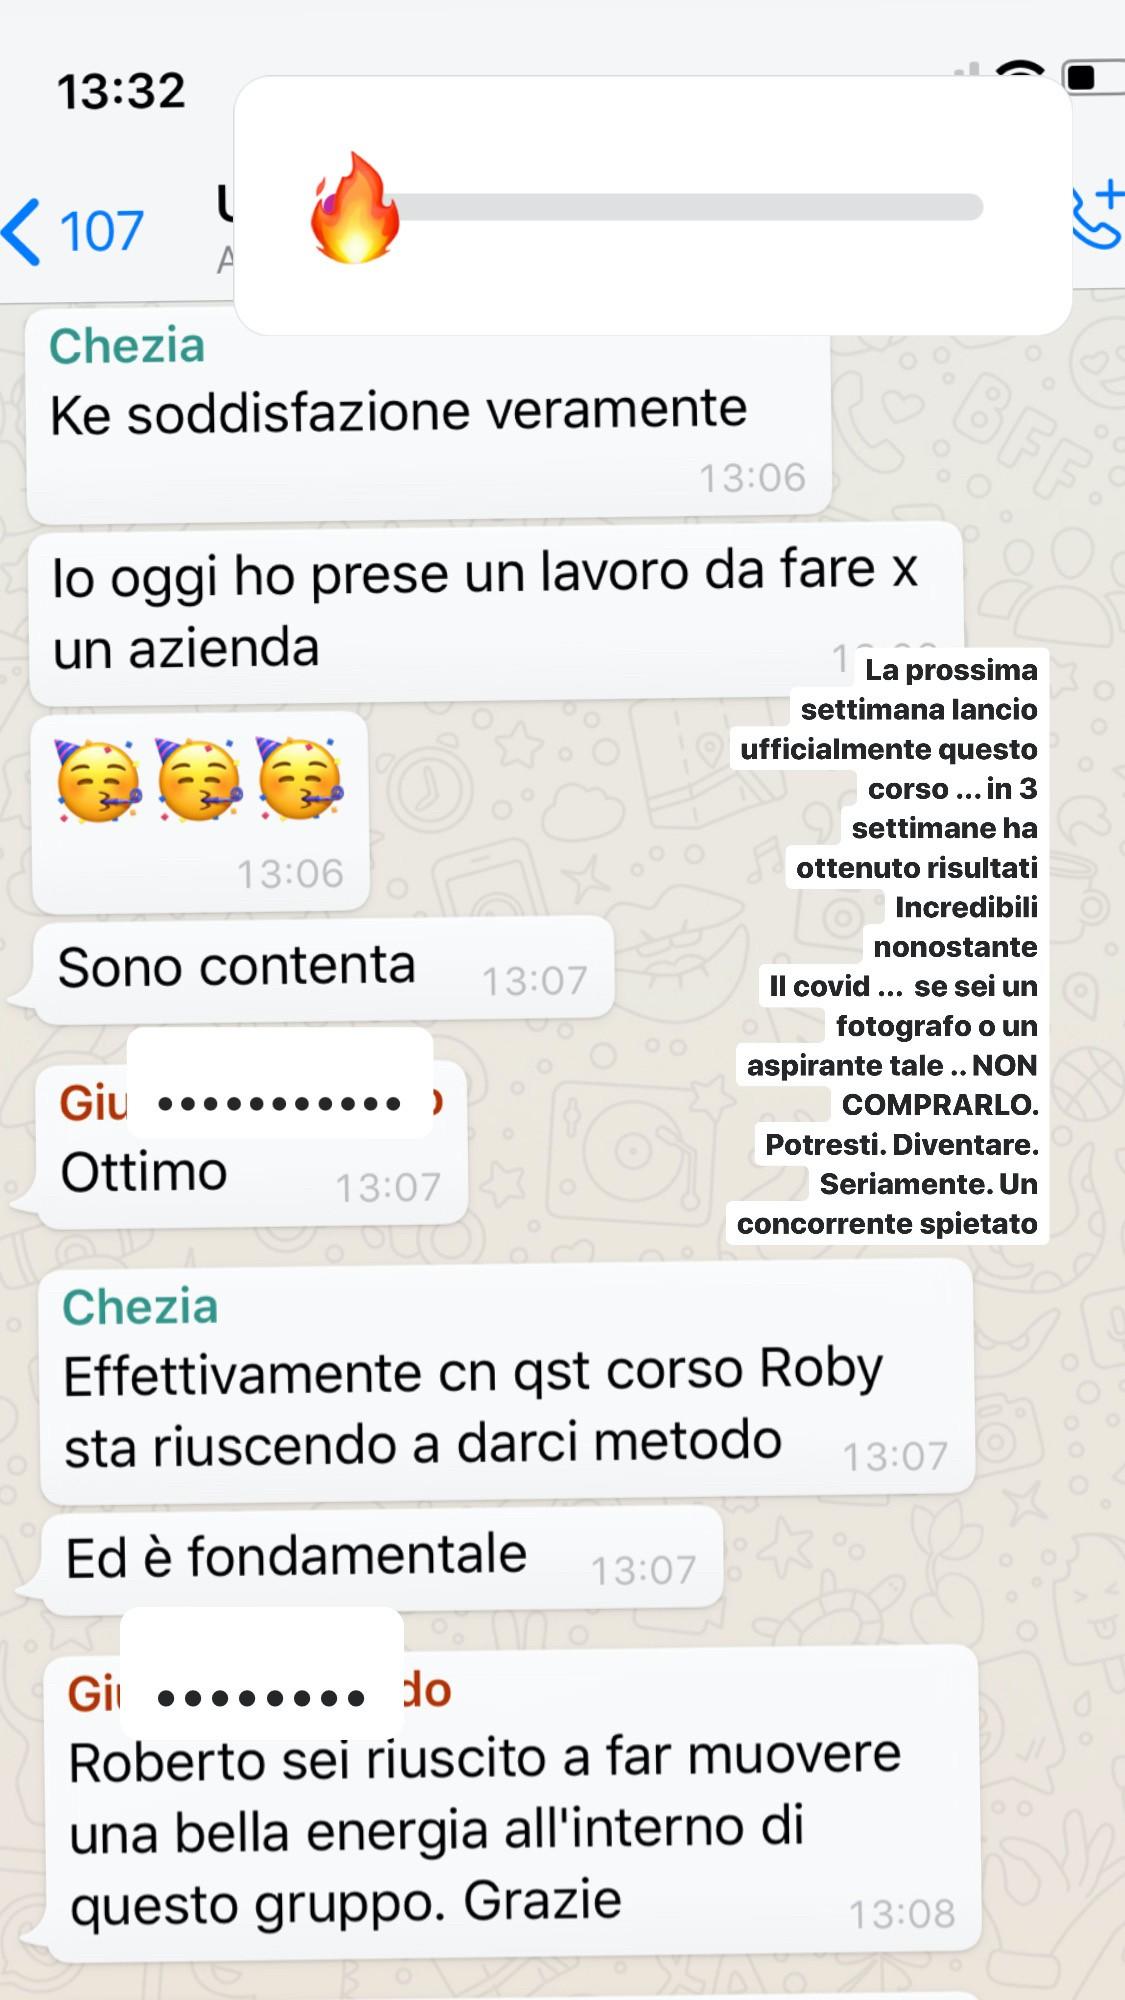This screenshot has height=2000, width=1125.
Task: Tap the battery icon in status bar
Action: click(x=1094, y=77)
